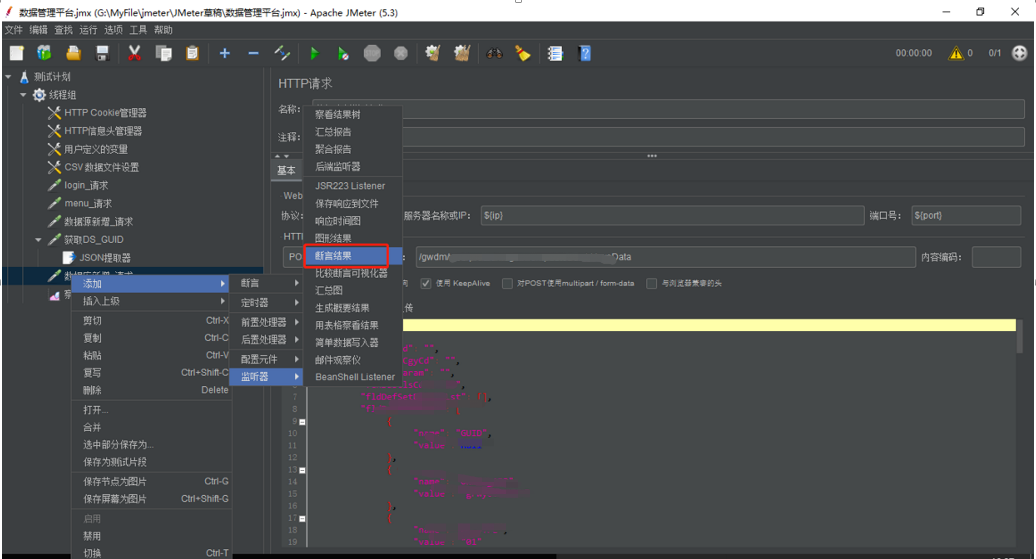Click the blue plus Expand All icon
The image size is (1036, 559).
tap(225, 54)
